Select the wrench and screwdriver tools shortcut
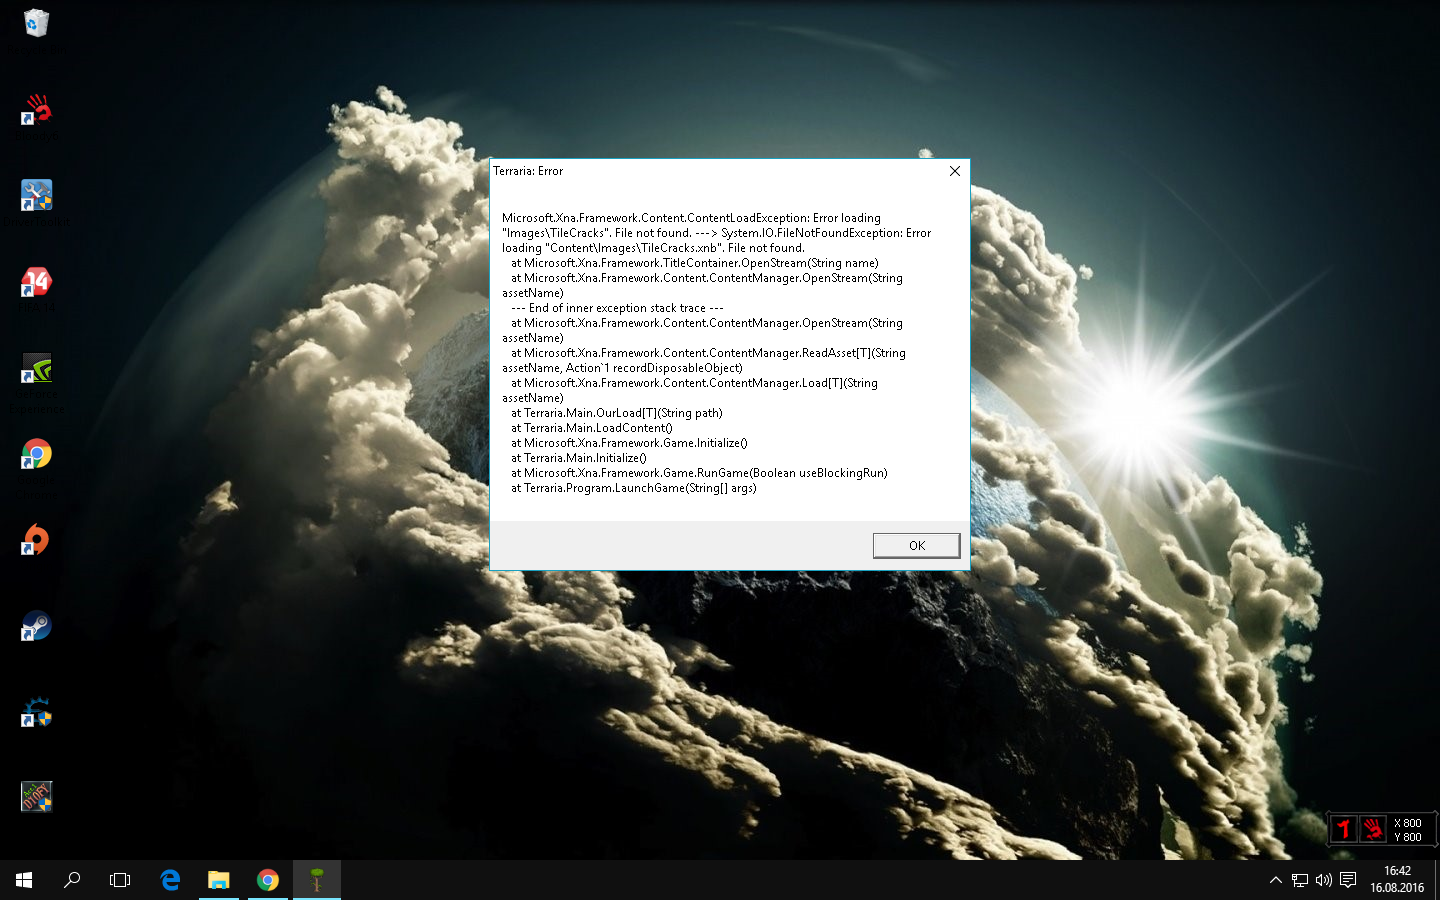Screen dimensions: 1440x900 (x=36, y=195)
